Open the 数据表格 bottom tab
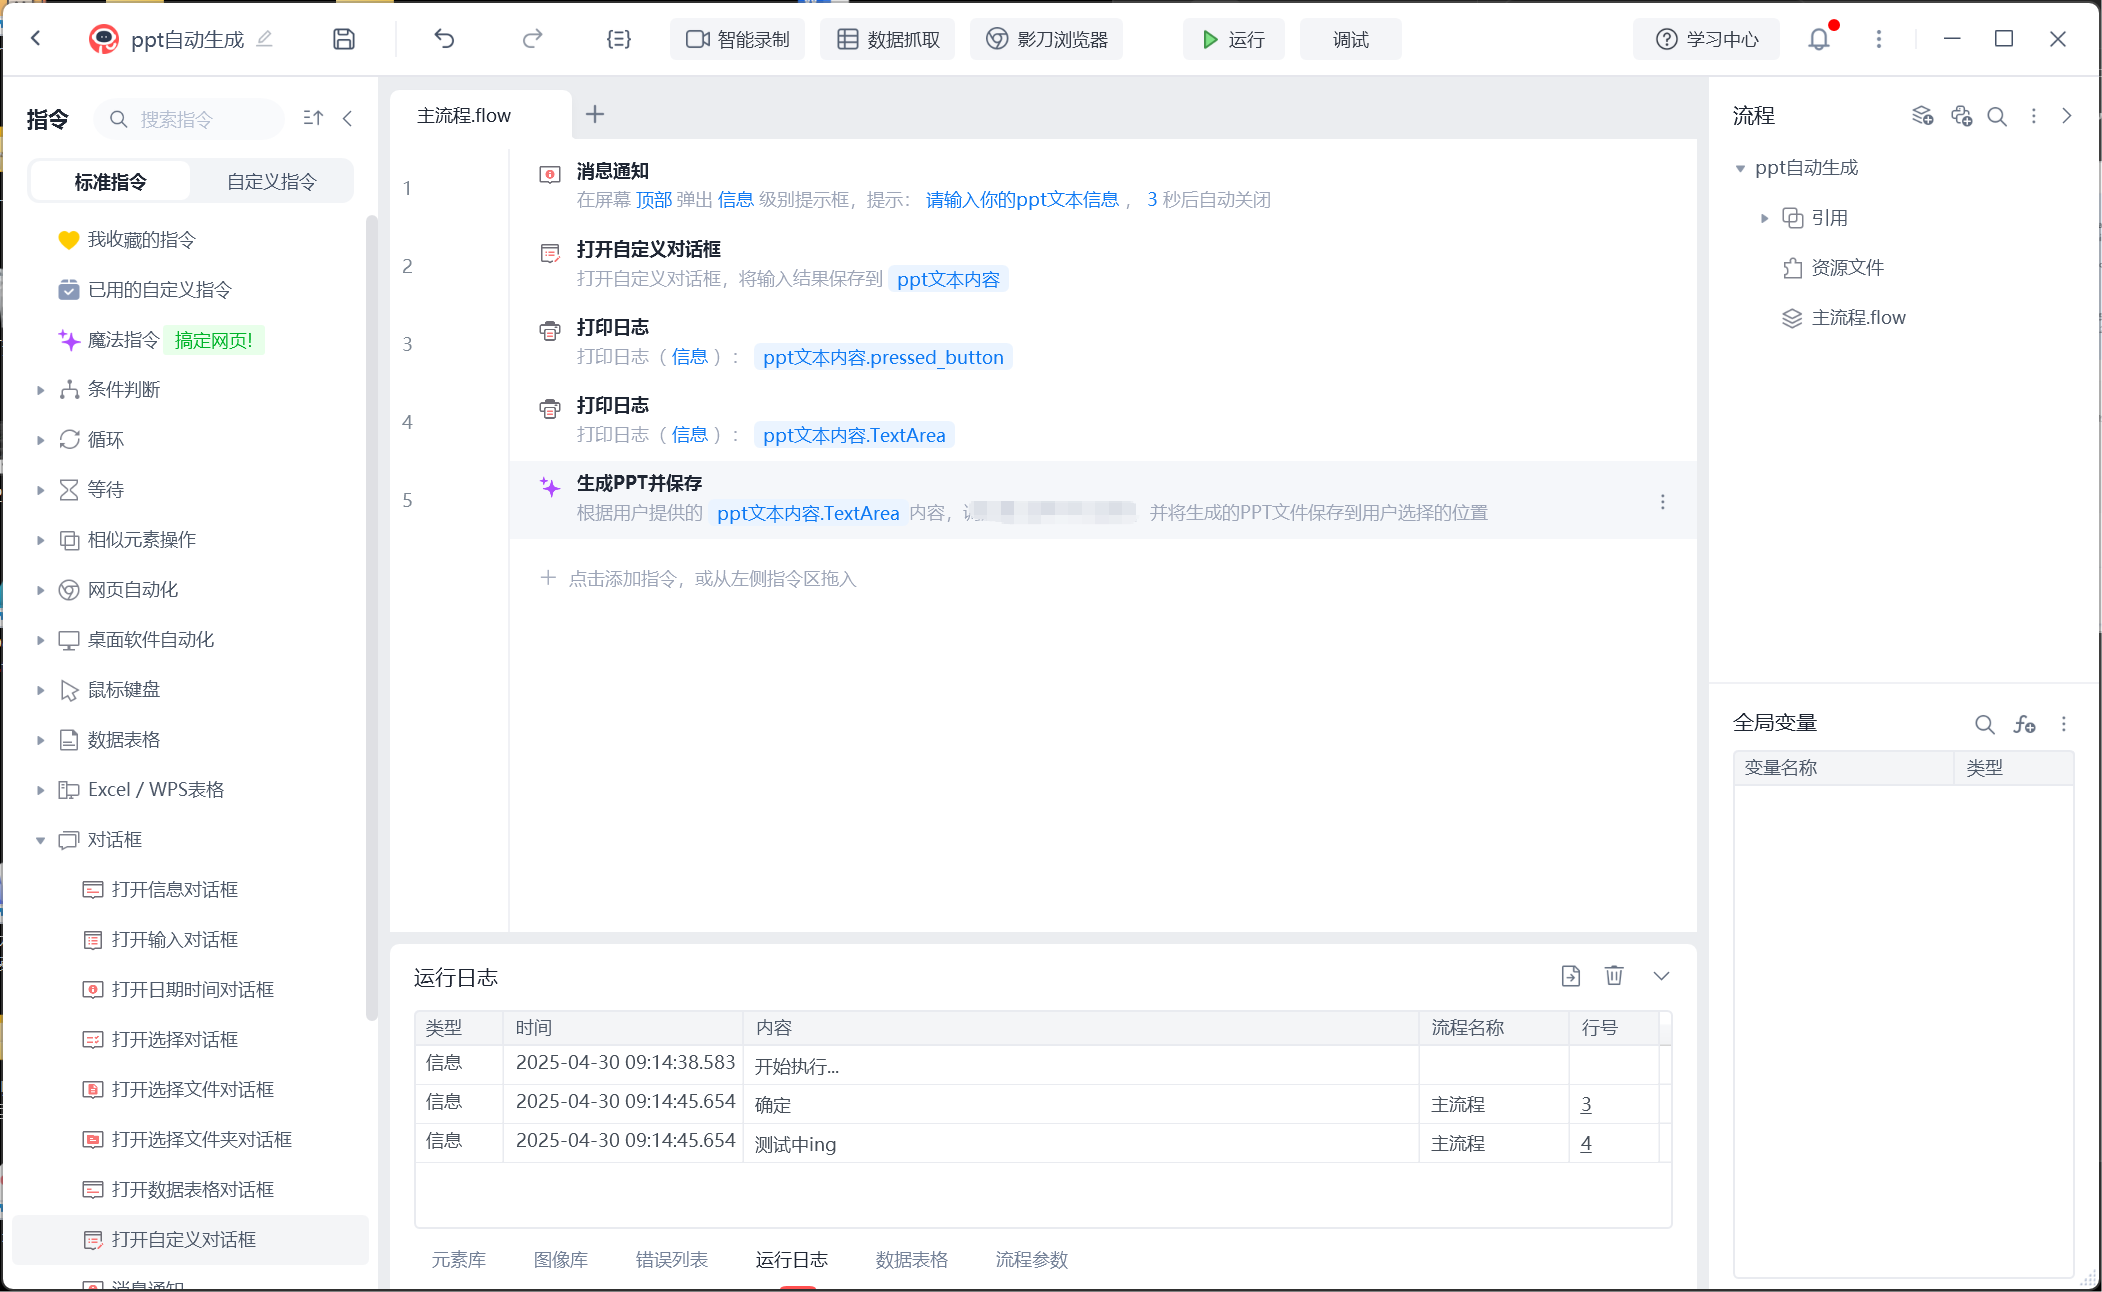The width and height of the screenshot is (2102, 1292). pyautogui.click(x=911, y=1259)
